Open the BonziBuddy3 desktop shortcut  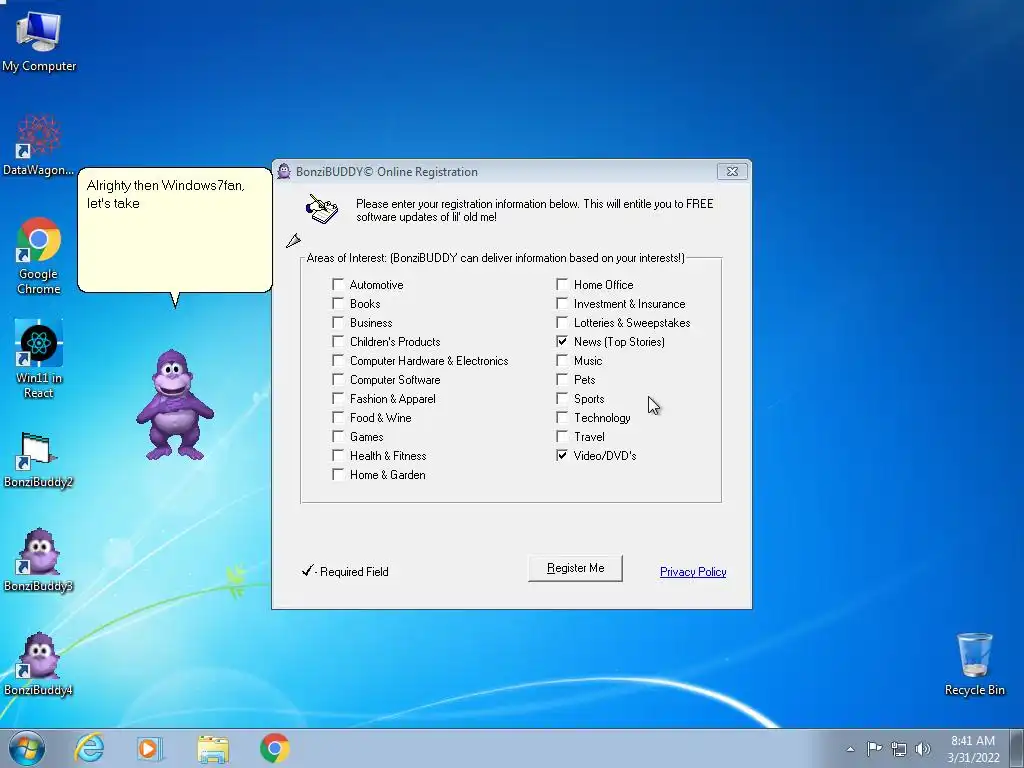point(39,560)
